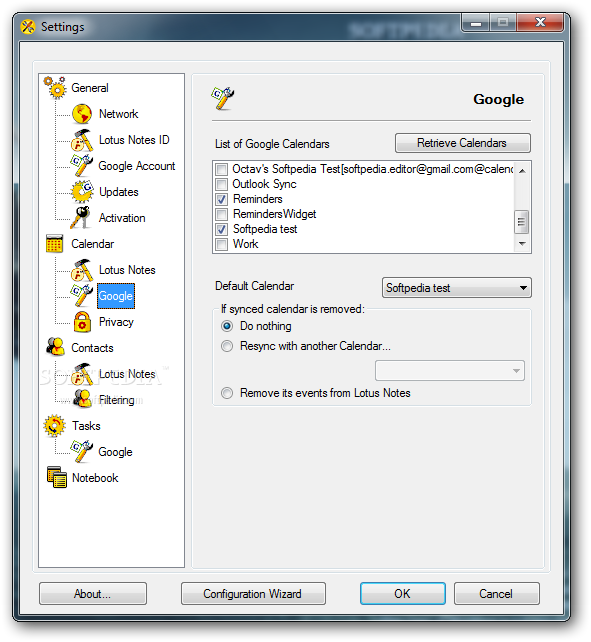Select the Tasks tree entry
591x642 pixels.
click(86, 426)
